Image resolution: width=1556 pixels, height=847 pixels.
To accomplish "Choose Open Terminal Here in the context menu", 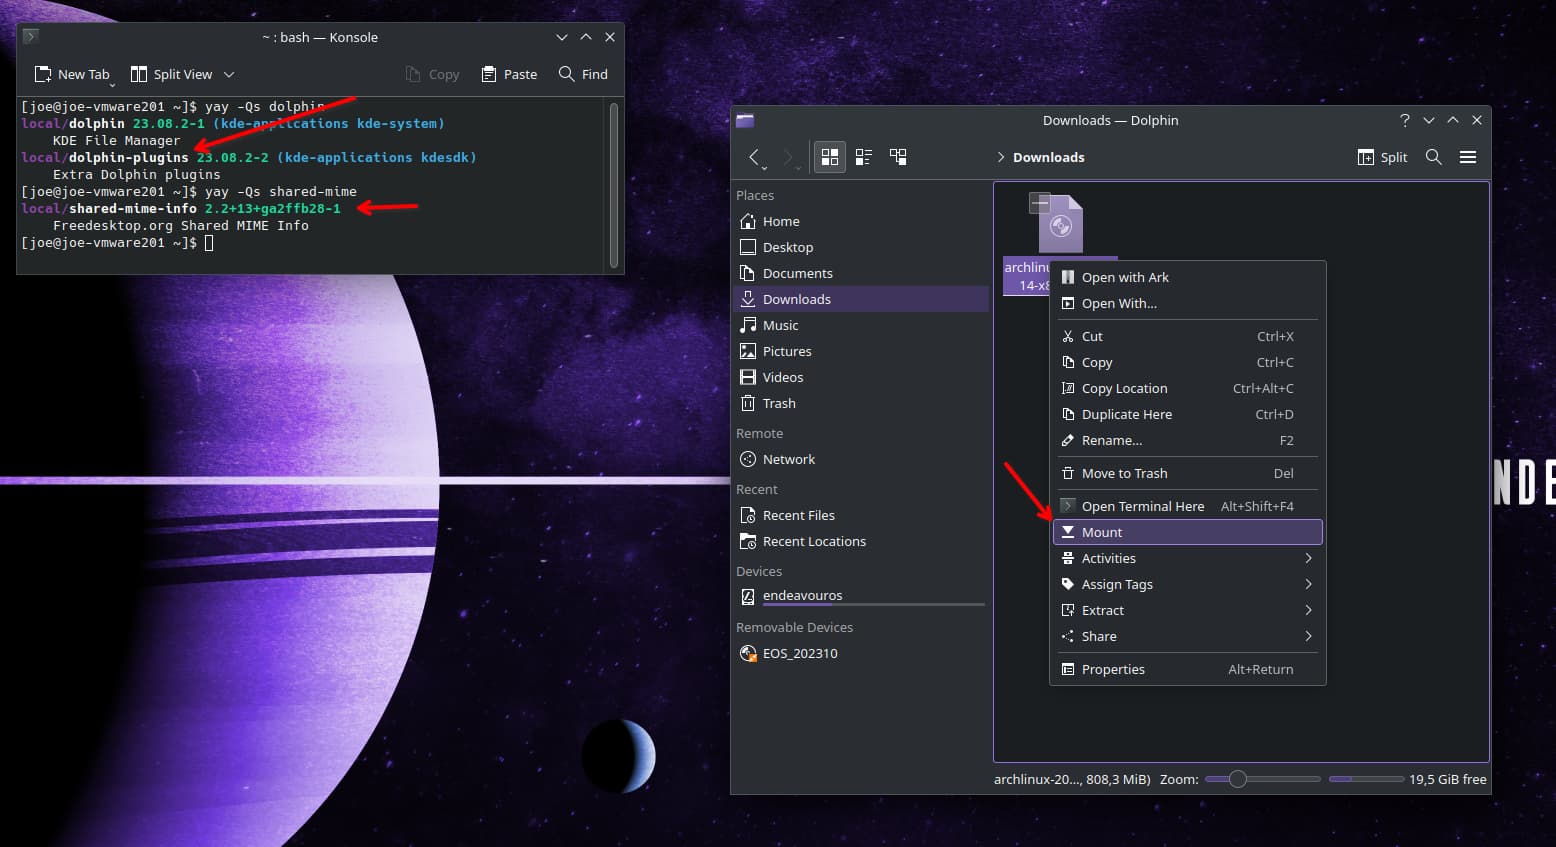I will tap(1188, 506).
